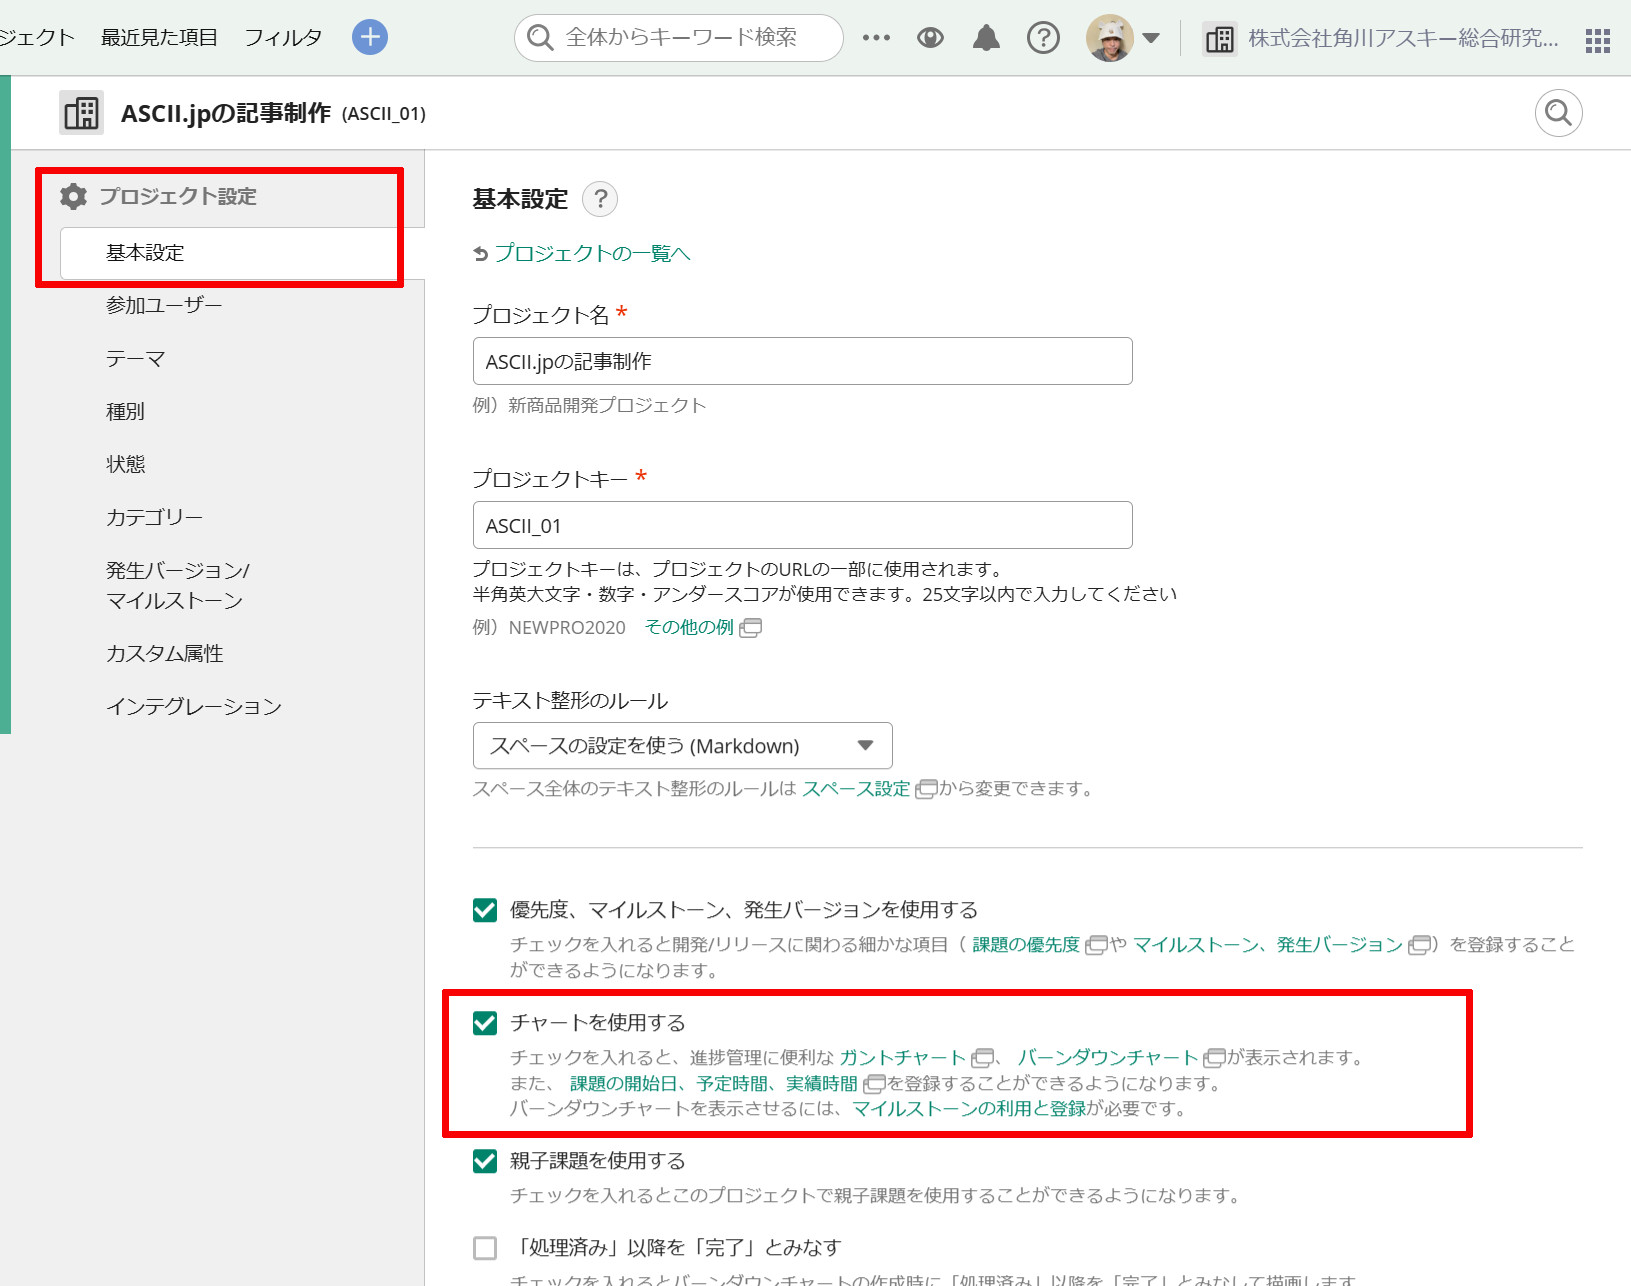Focus the 全体からキーワード検索 search field
This screenshot has width=1631, height=1286.
[679, 38]
